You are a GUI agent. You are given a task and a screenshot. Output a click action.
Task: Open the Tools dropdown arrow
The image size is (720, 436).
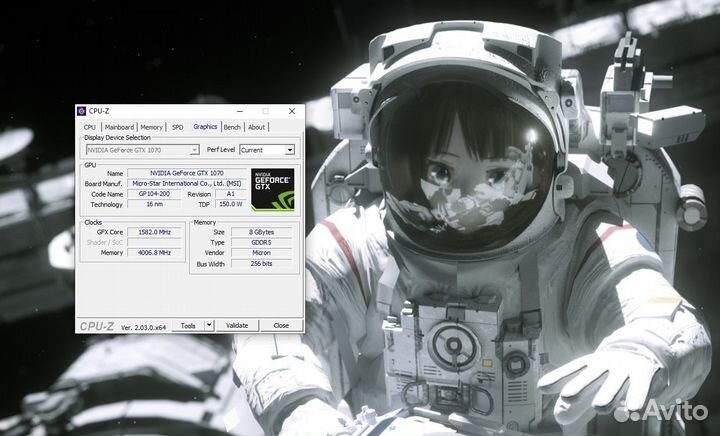(209, 325)
